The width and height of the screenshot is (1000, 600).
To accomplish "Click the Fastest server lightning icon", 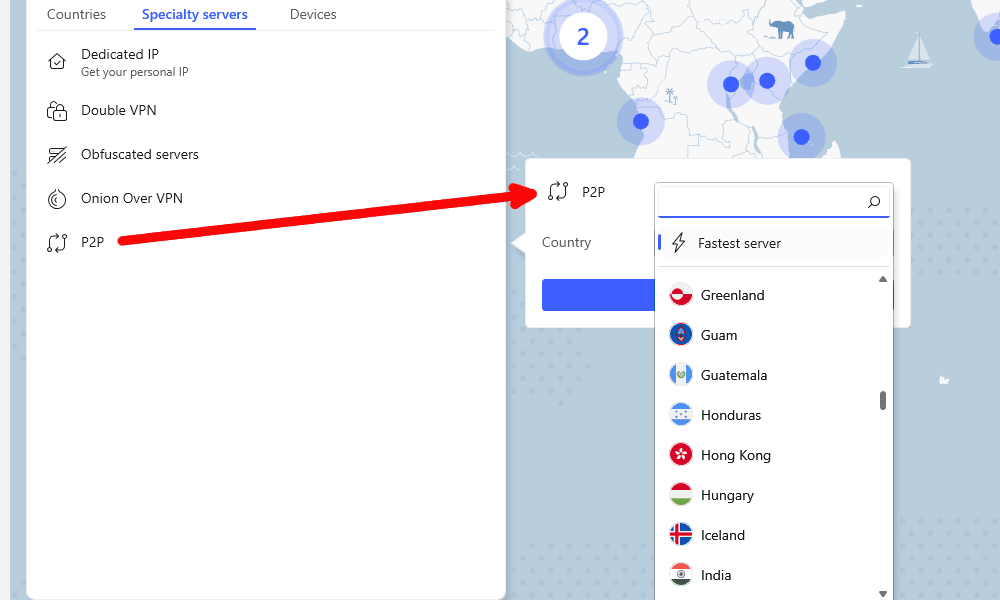I will pyautogui.click(x=679, y=243).
